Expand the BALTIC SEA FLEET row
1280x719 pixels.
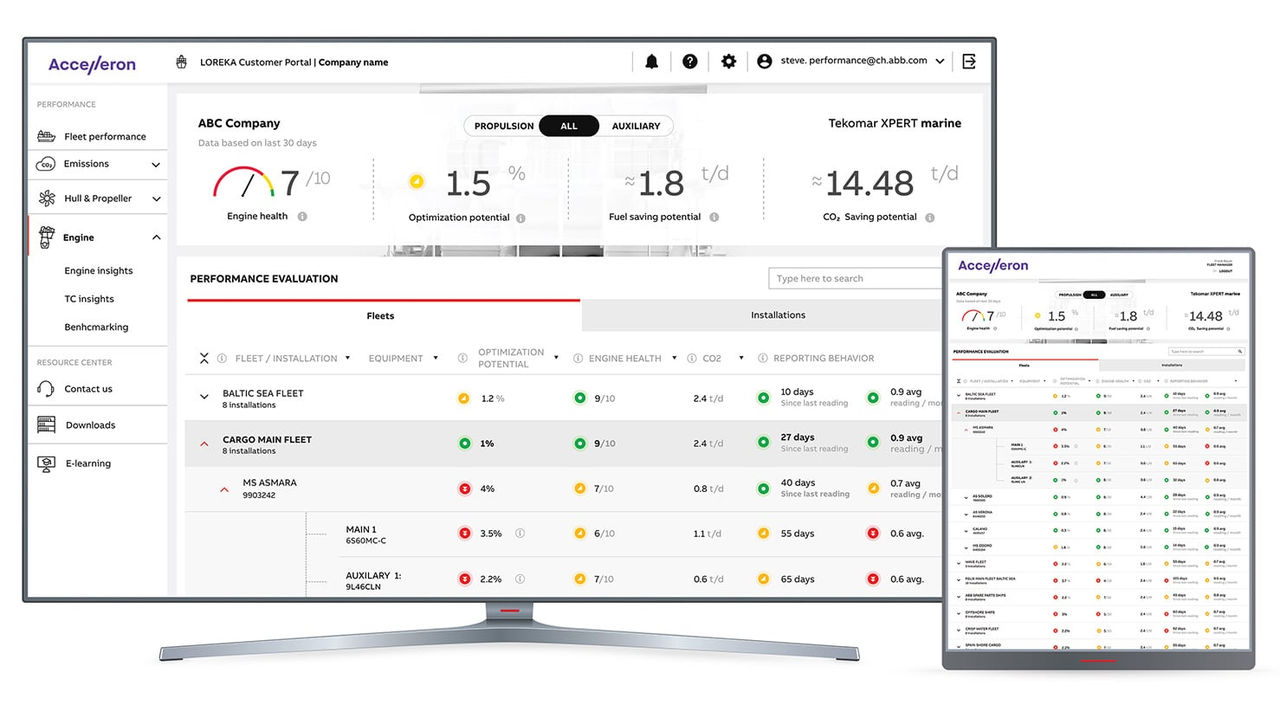204,398
